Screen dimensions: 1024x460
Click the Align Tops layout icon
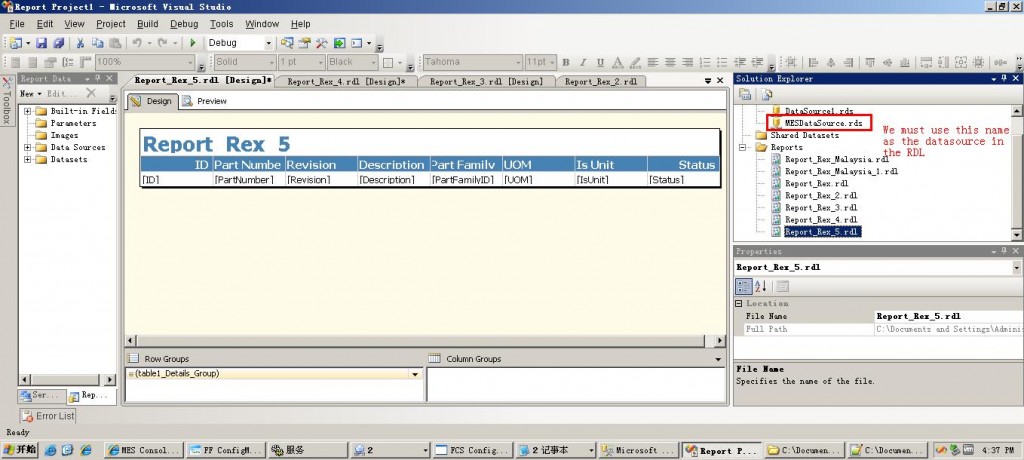(870, 63)
